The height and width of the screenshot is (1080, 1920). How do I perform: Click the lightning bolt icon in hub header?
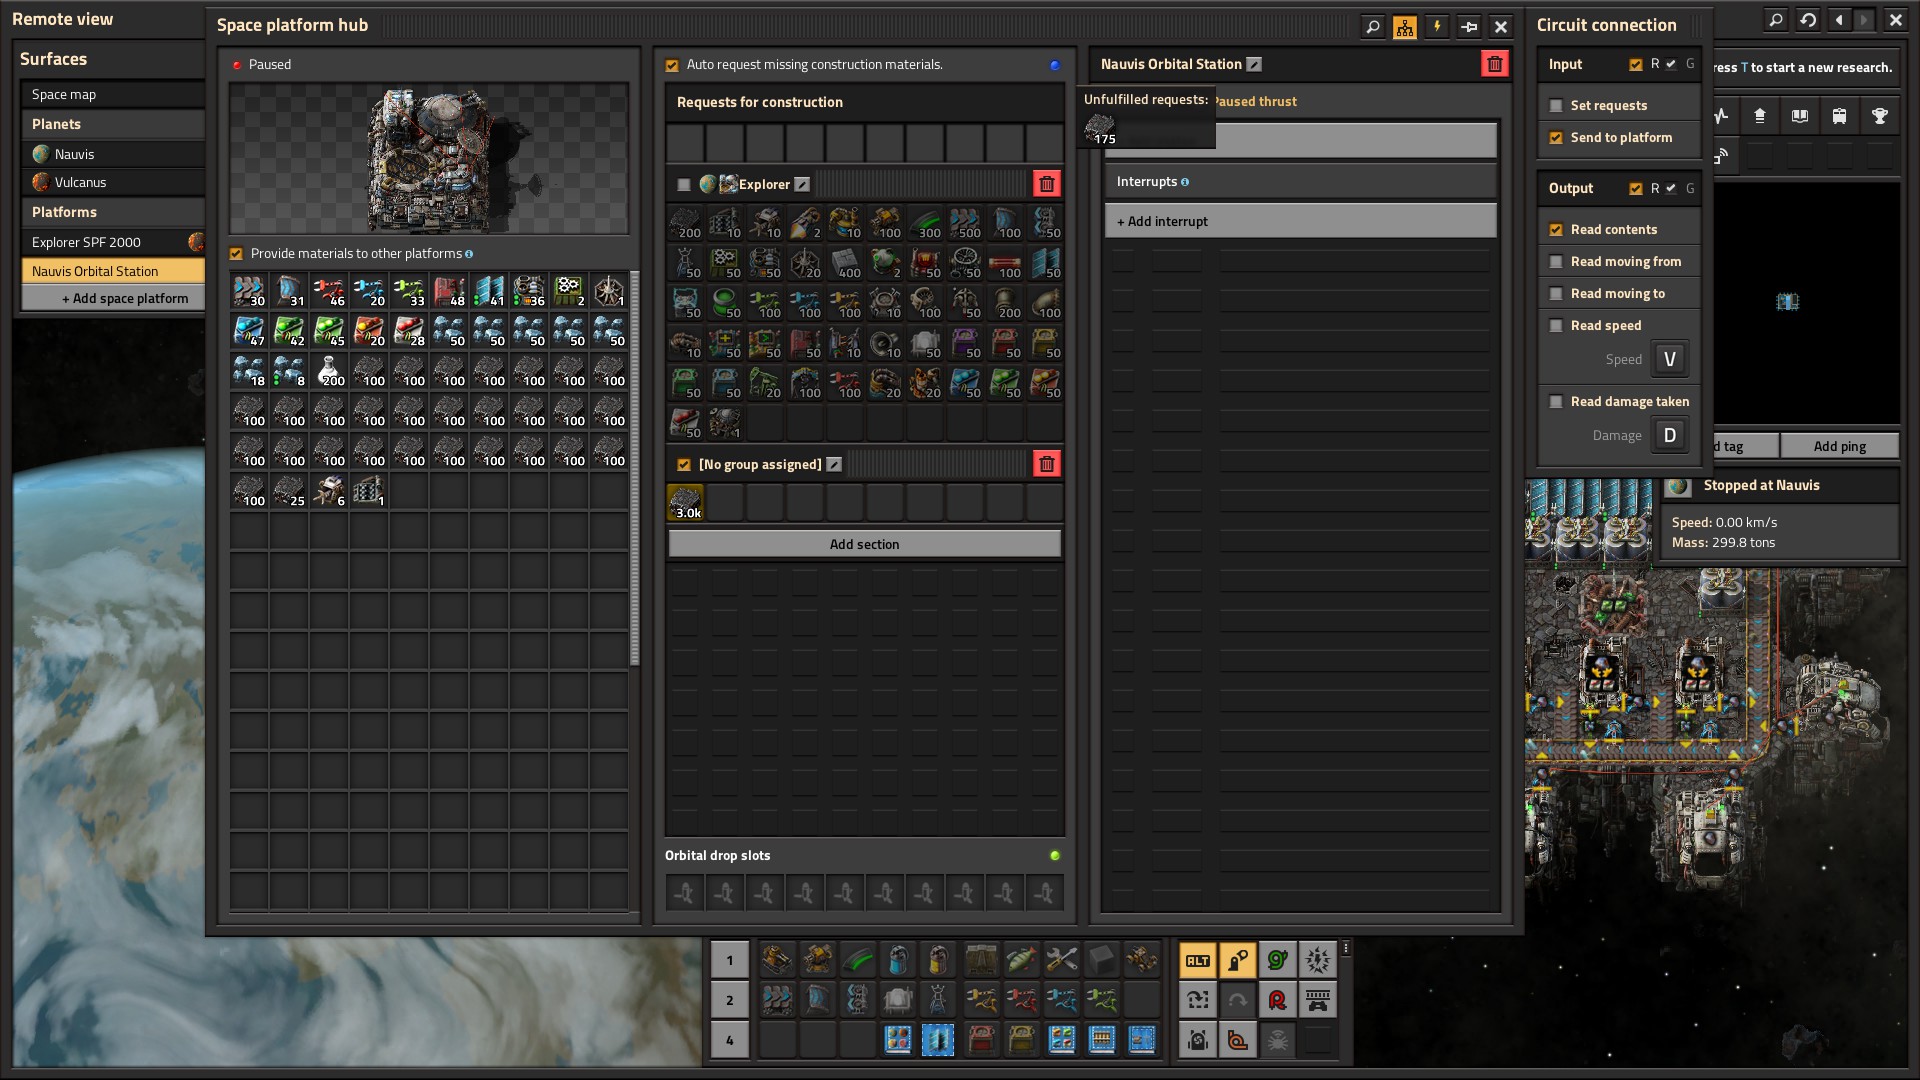(1437, 27)
